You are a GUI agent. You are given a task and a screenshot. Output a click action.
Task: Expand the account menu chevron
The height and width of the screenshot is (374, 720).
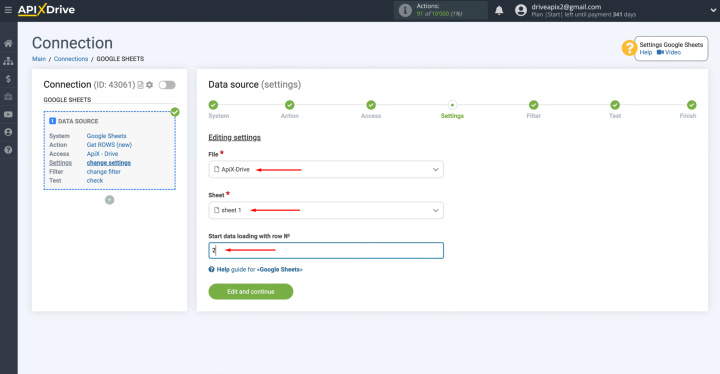click(713, 10)
